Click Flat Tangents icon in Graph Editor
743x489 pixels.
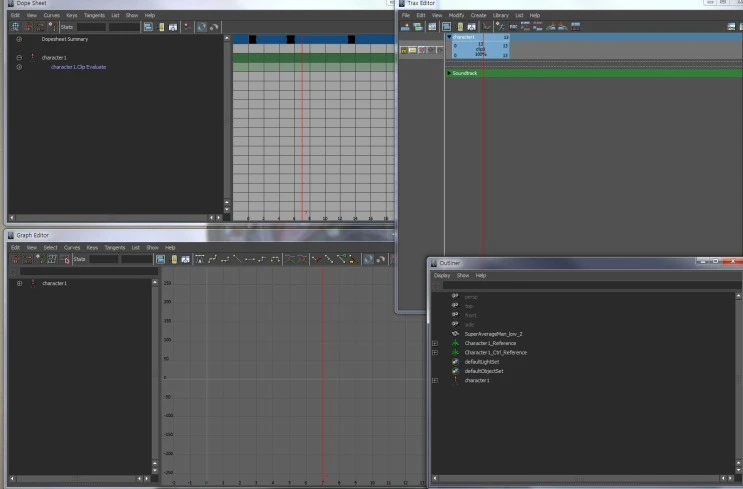[250, 259]
